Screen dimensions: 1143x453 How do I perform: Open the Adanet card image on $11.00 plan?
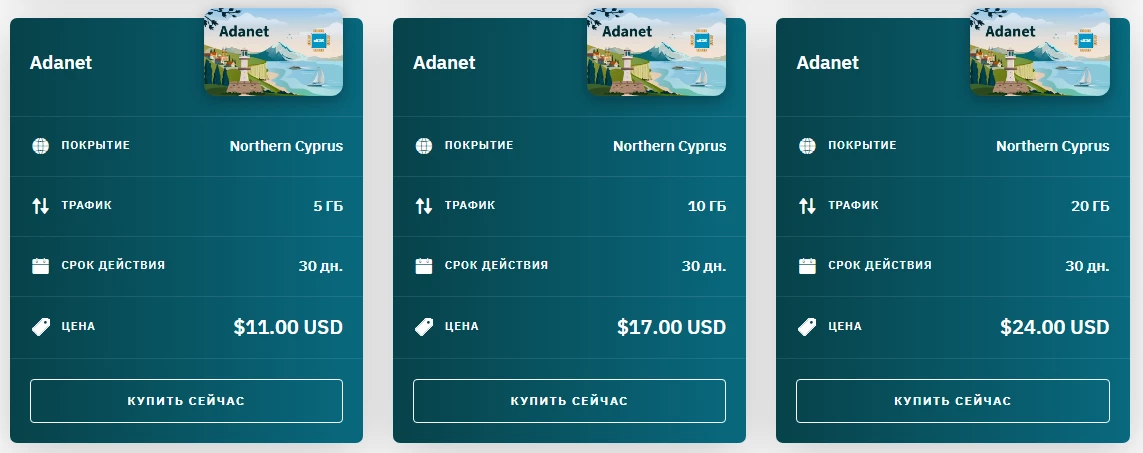pyautogui.click(x=273, y=53)
